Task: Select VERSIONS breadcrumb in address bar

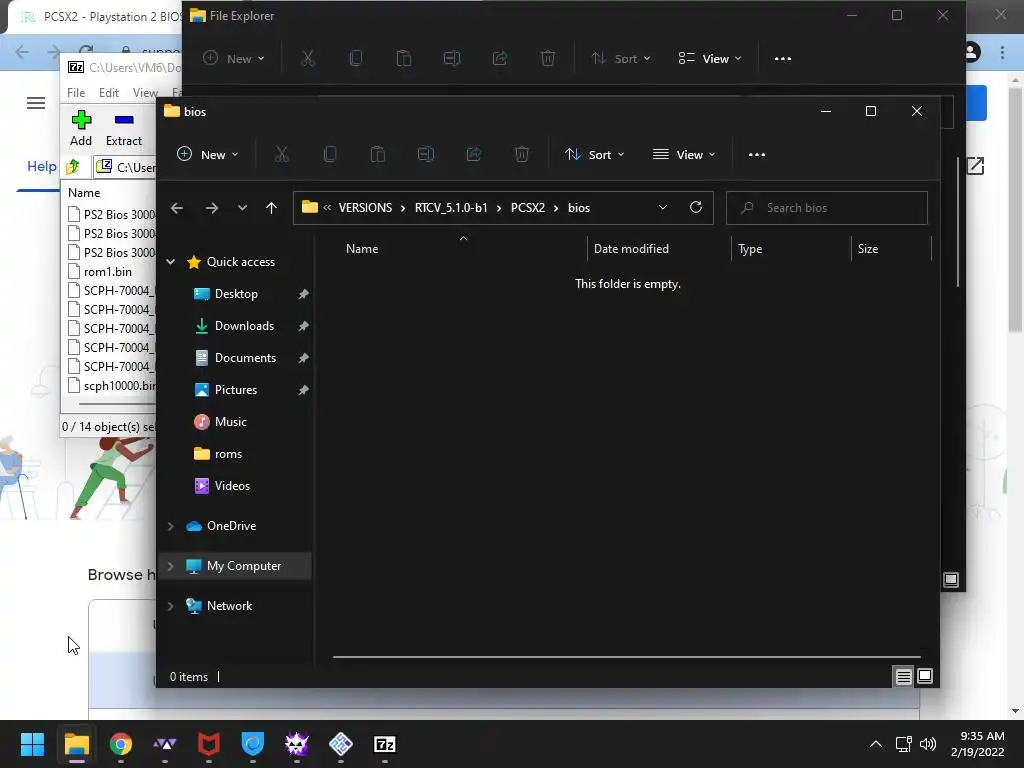Action: pyautogui.click(x=365, y=208)
